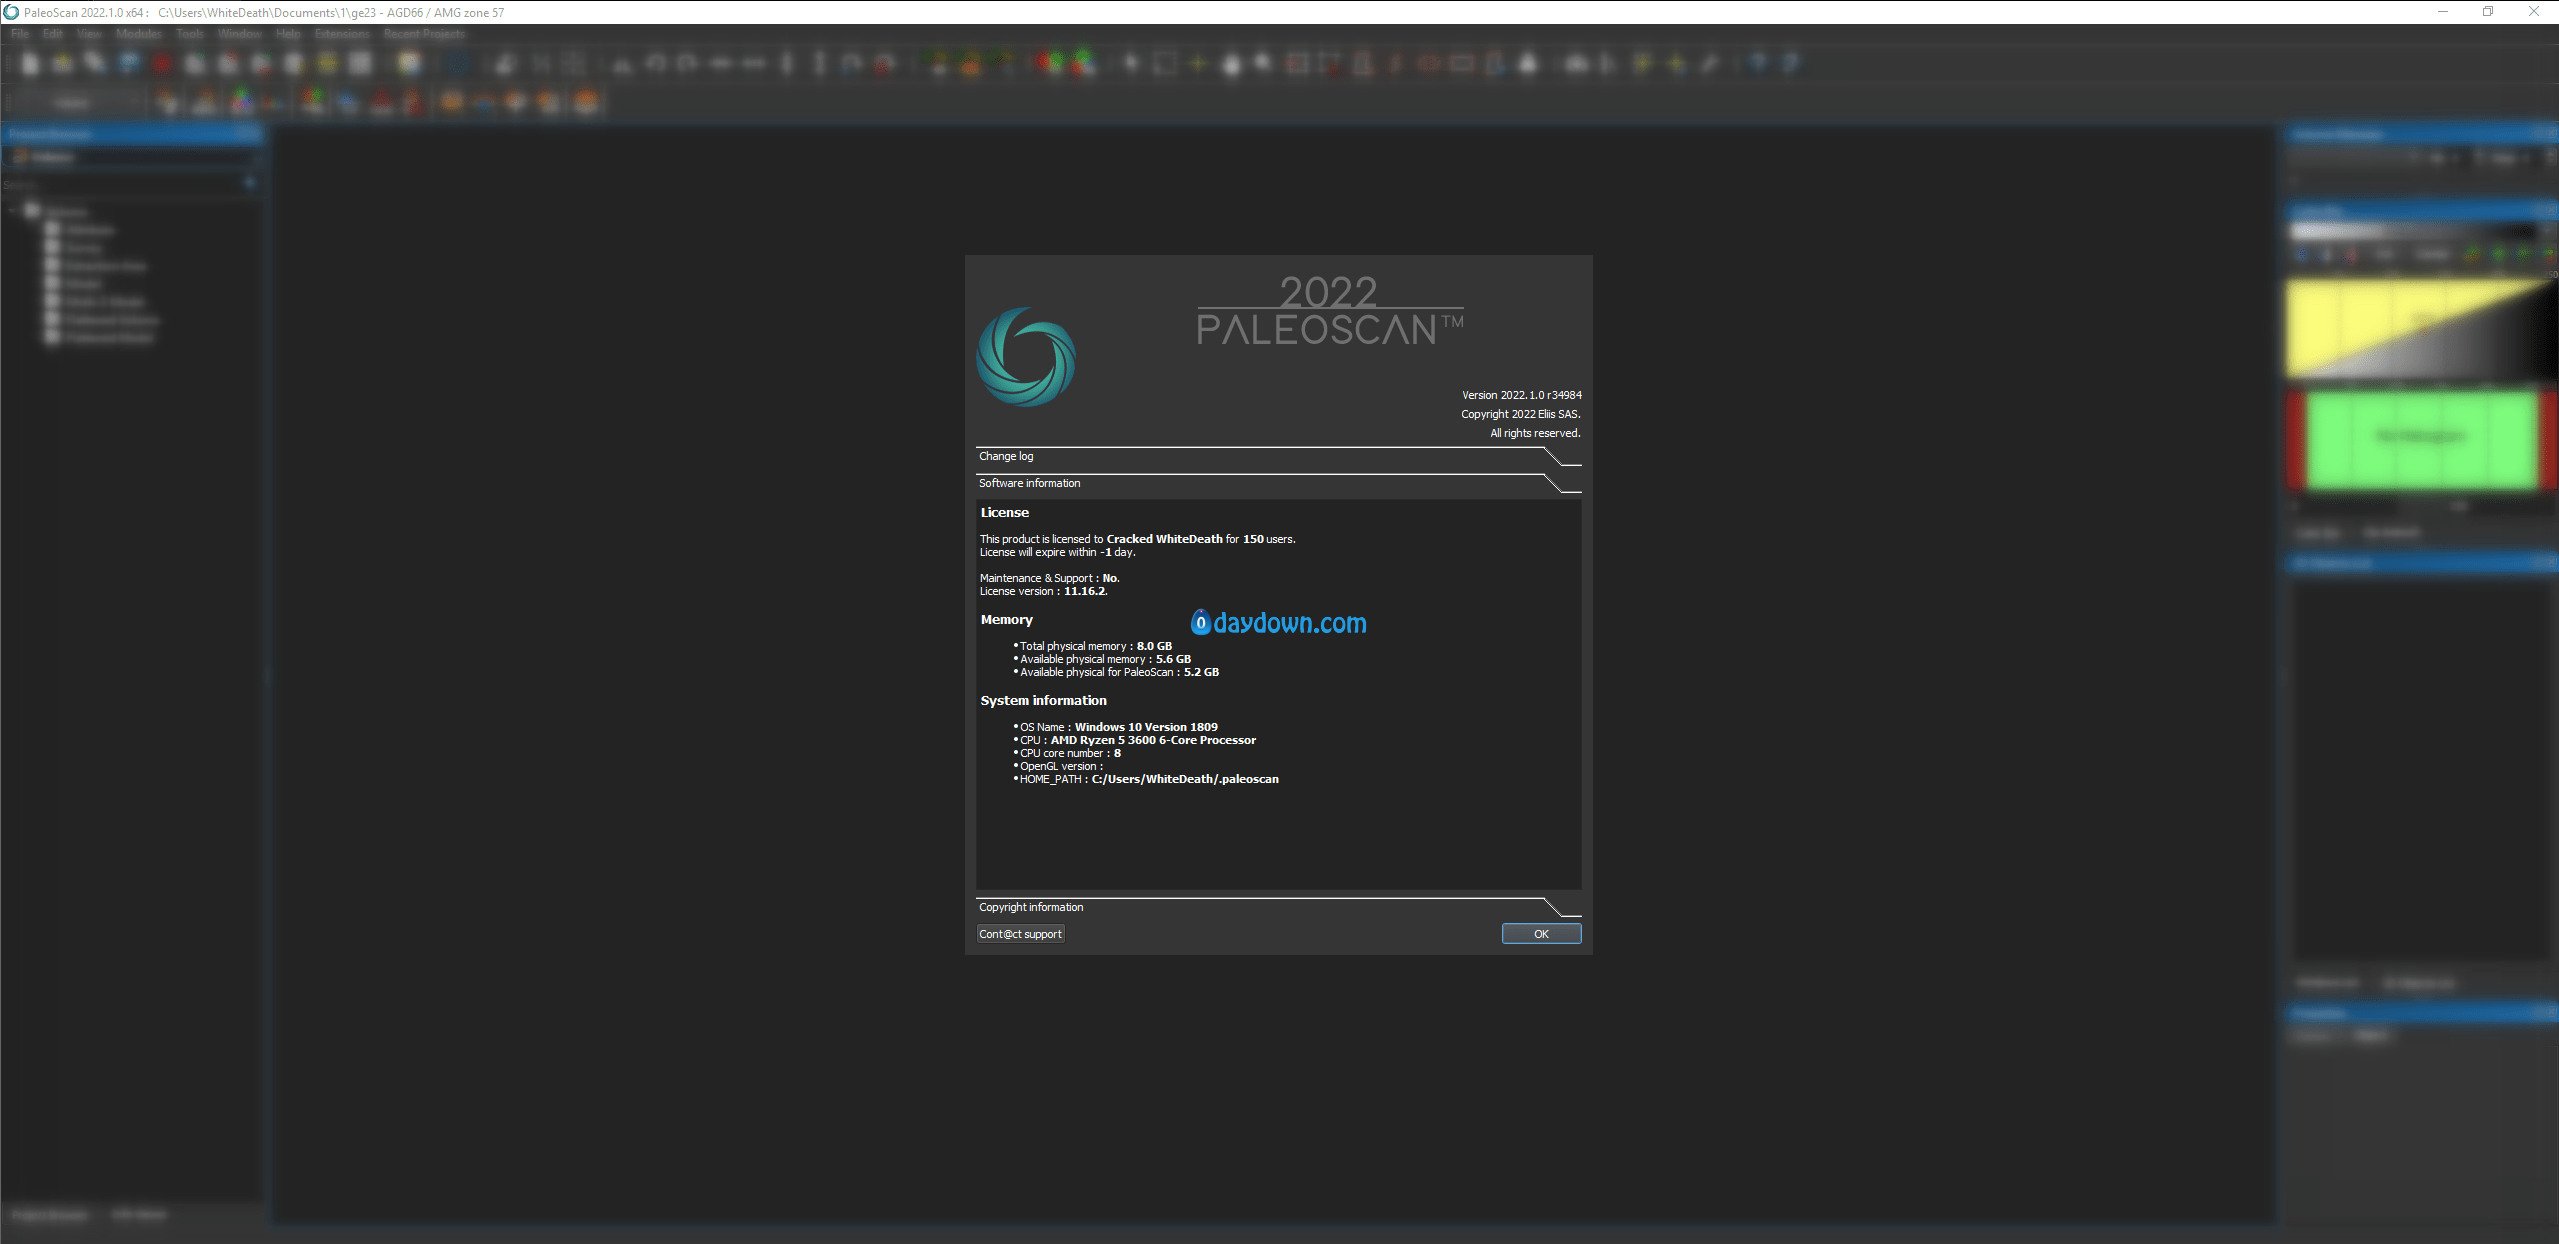Click OK to close the About dialog
Image resolution: width=2559 pixels, height=1244 pixels.
click(x=1541, y=934)
